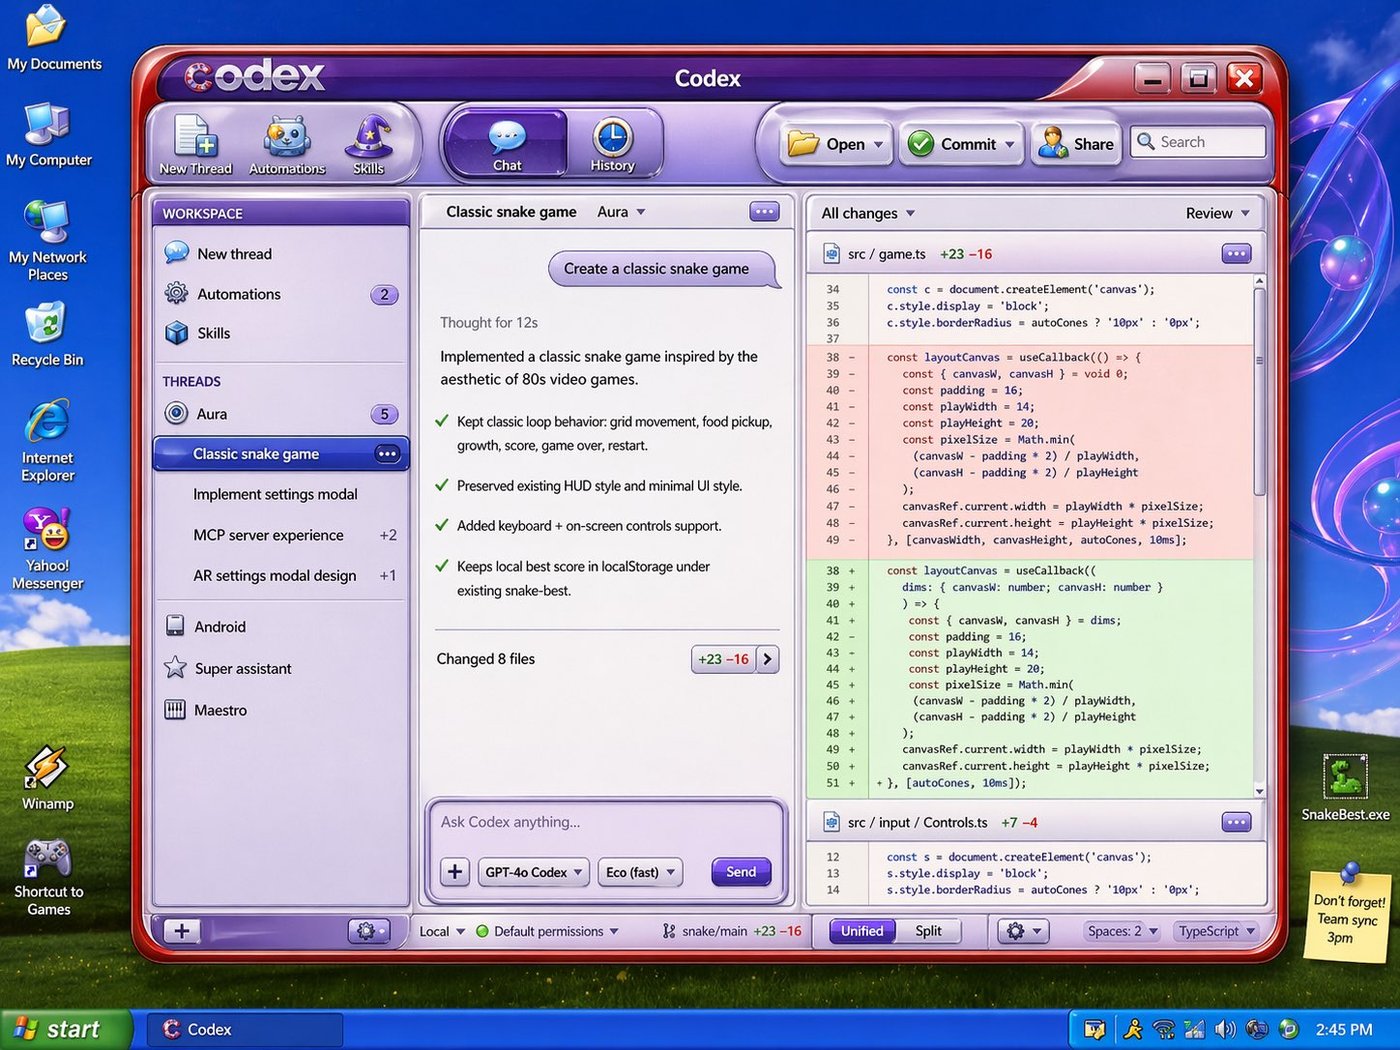Viewport: 1400px width, 1050px height.
Task: Click the Share button
Action: (x=1076, y=144)
